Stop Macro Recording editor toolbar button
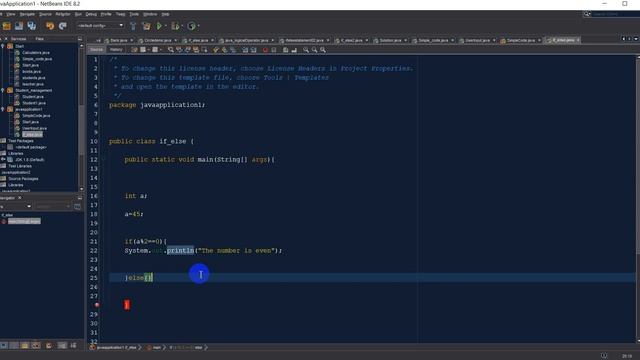 (x=273, y=50)
